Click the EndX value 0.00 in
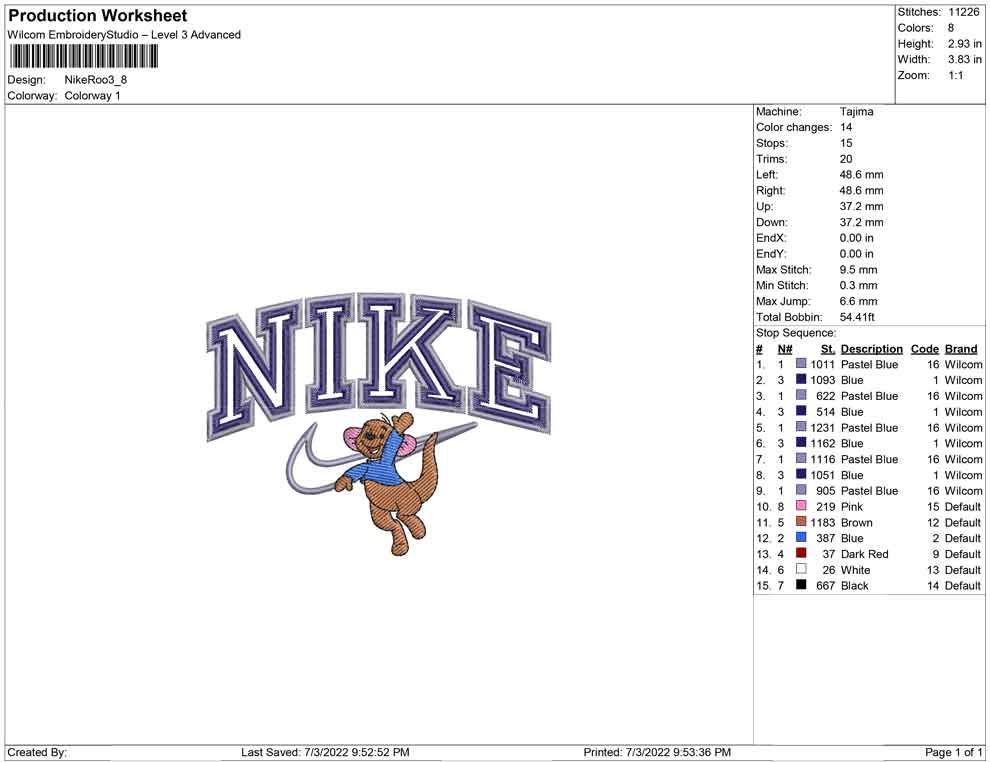The width and height of the screenshot is (990, 762). (x=857, y=238)
